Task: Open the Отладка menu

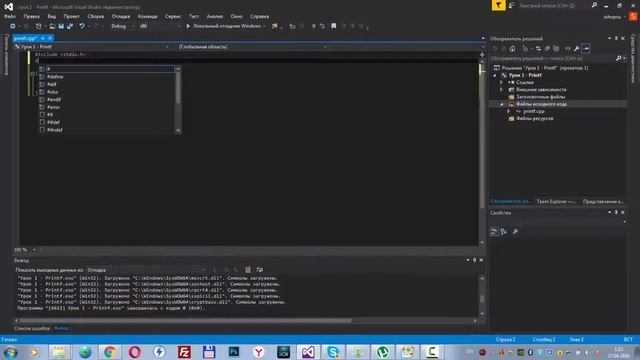Action: click(121, 16)
